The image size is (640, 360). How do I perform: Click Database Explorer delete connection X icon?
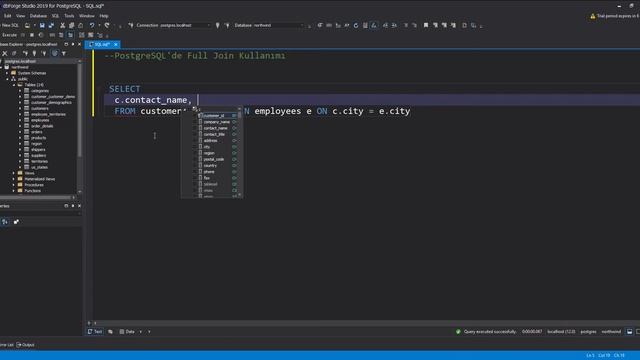5,53
